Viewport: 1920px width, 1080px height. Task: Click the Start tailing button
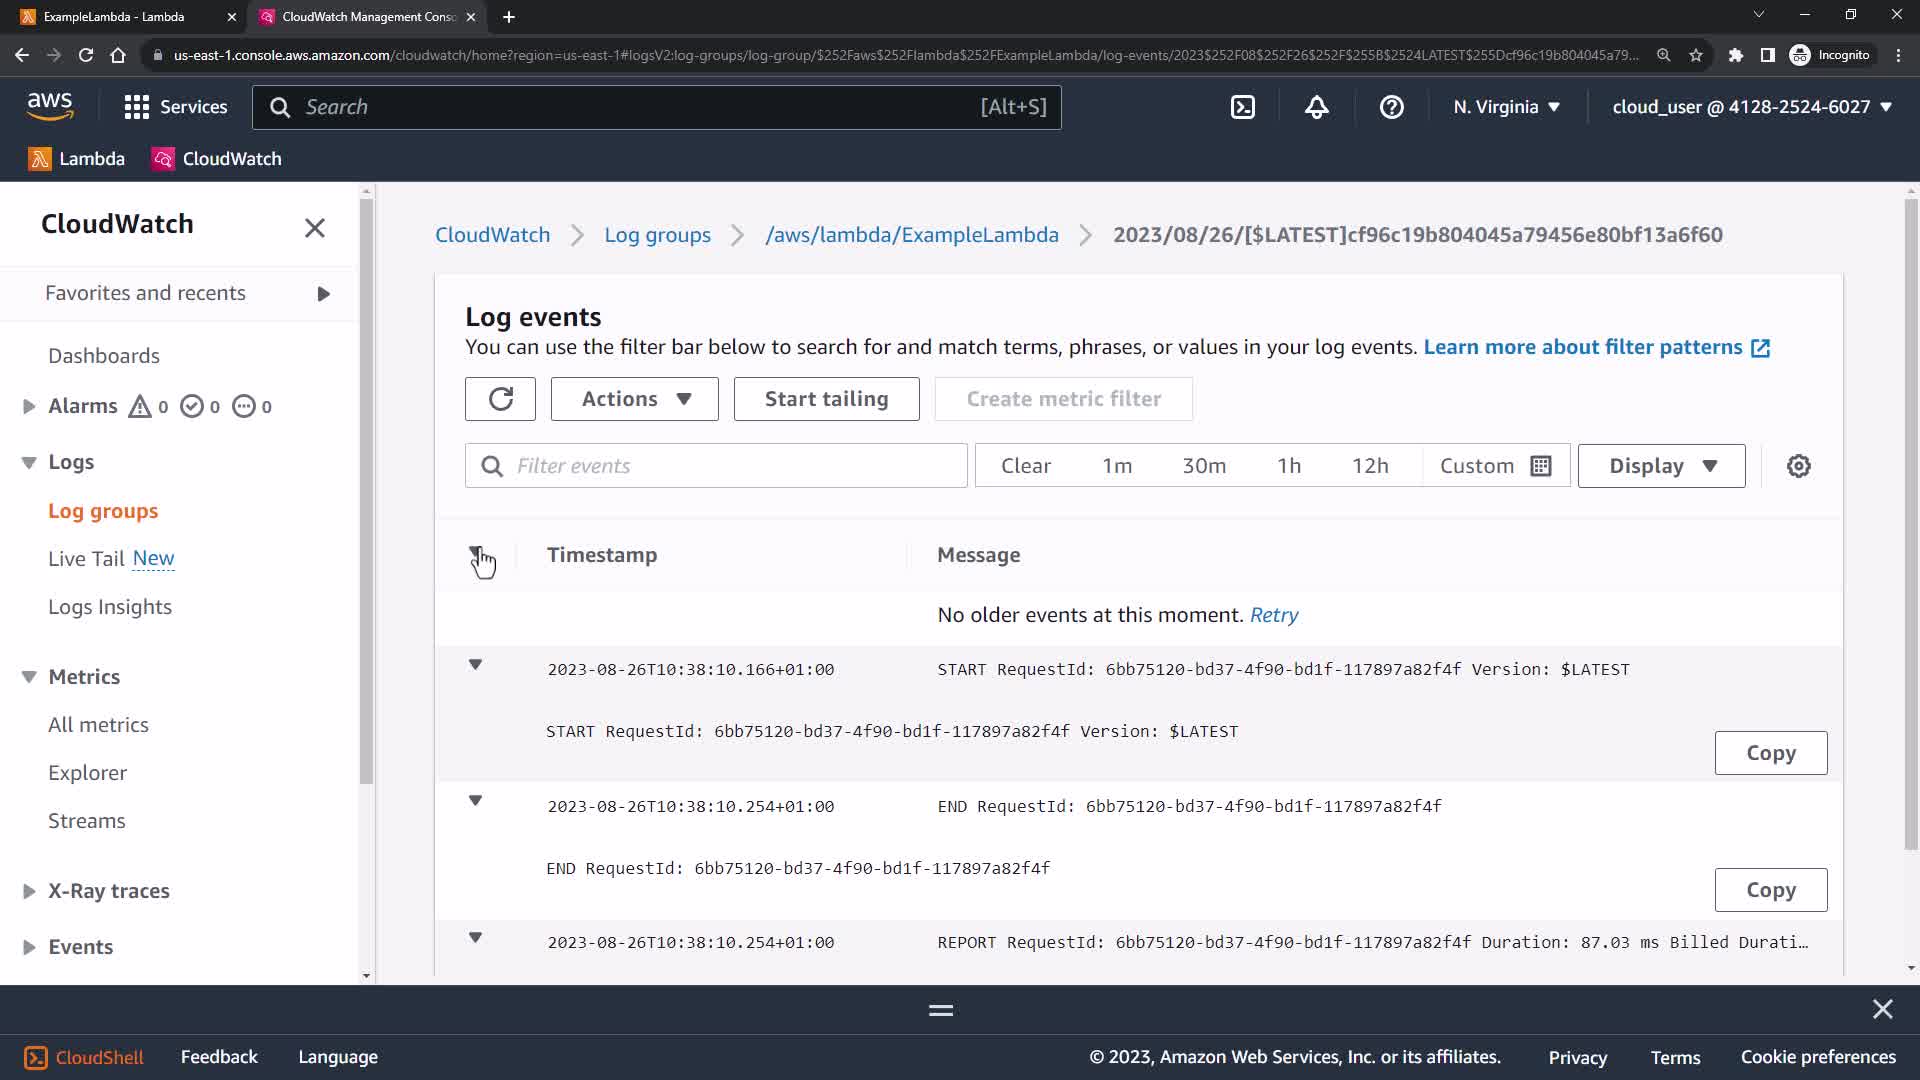(x=826, y=399)
